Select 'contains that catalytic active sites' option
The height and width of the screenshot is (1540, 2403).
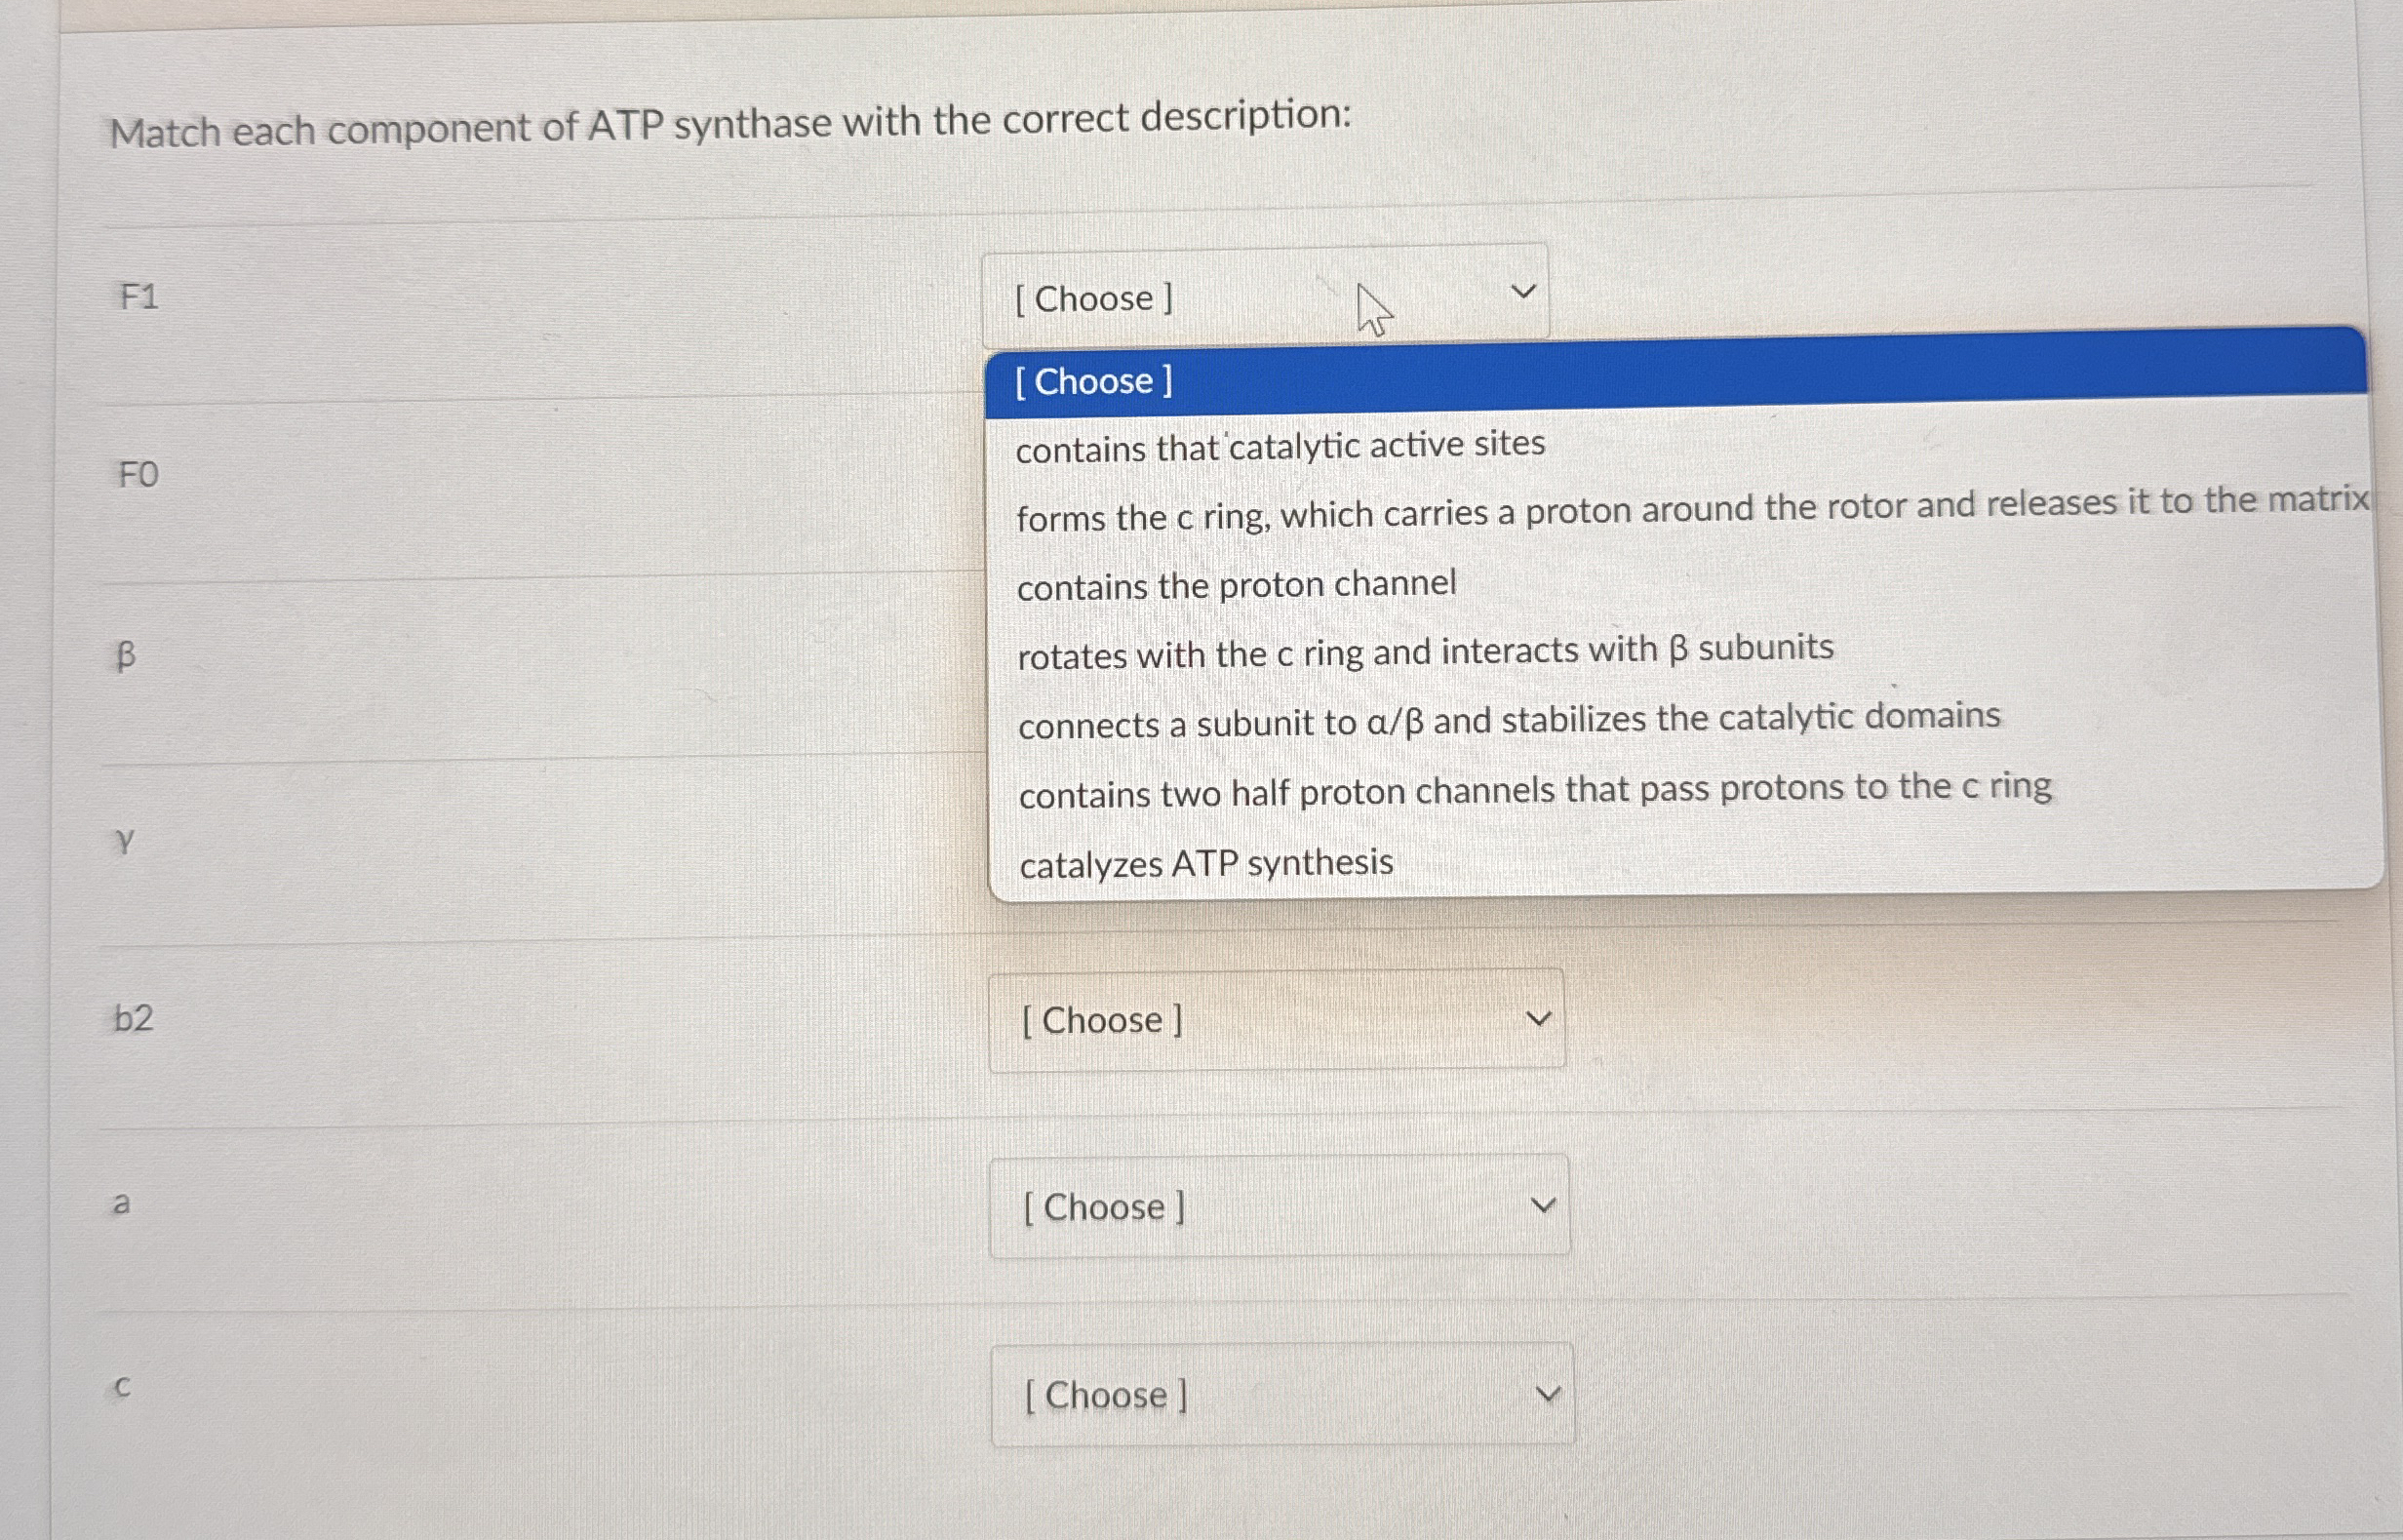coord(1280,446)
